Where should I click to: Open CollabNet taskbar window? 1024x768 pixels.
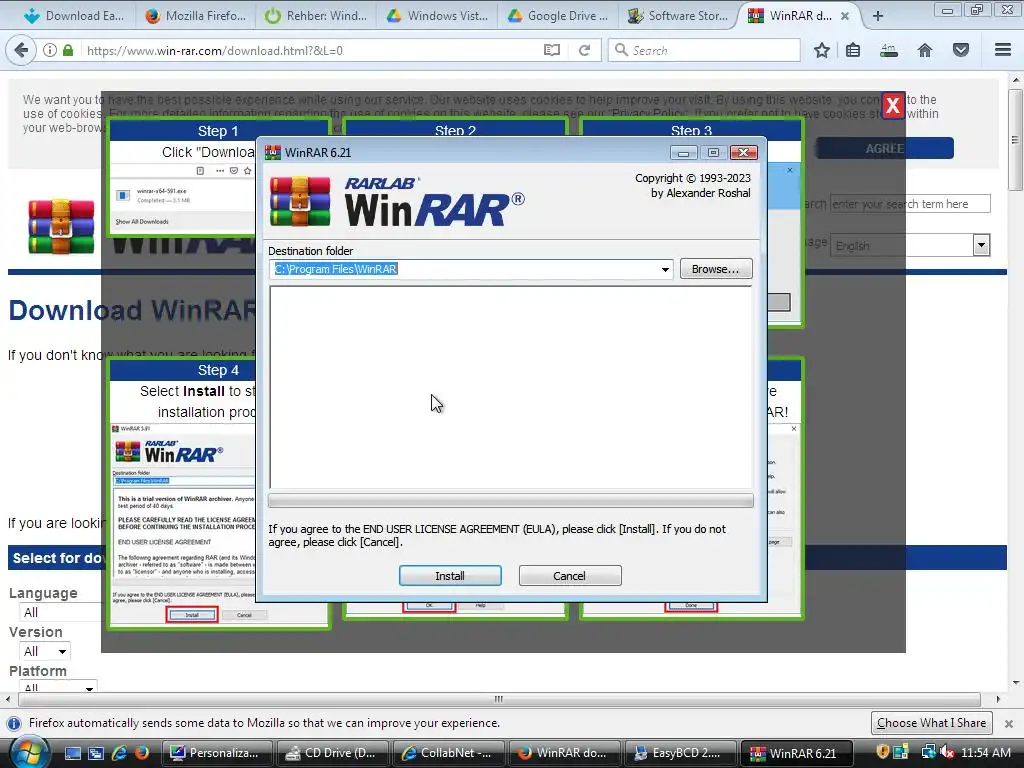[x=448, y=753]
